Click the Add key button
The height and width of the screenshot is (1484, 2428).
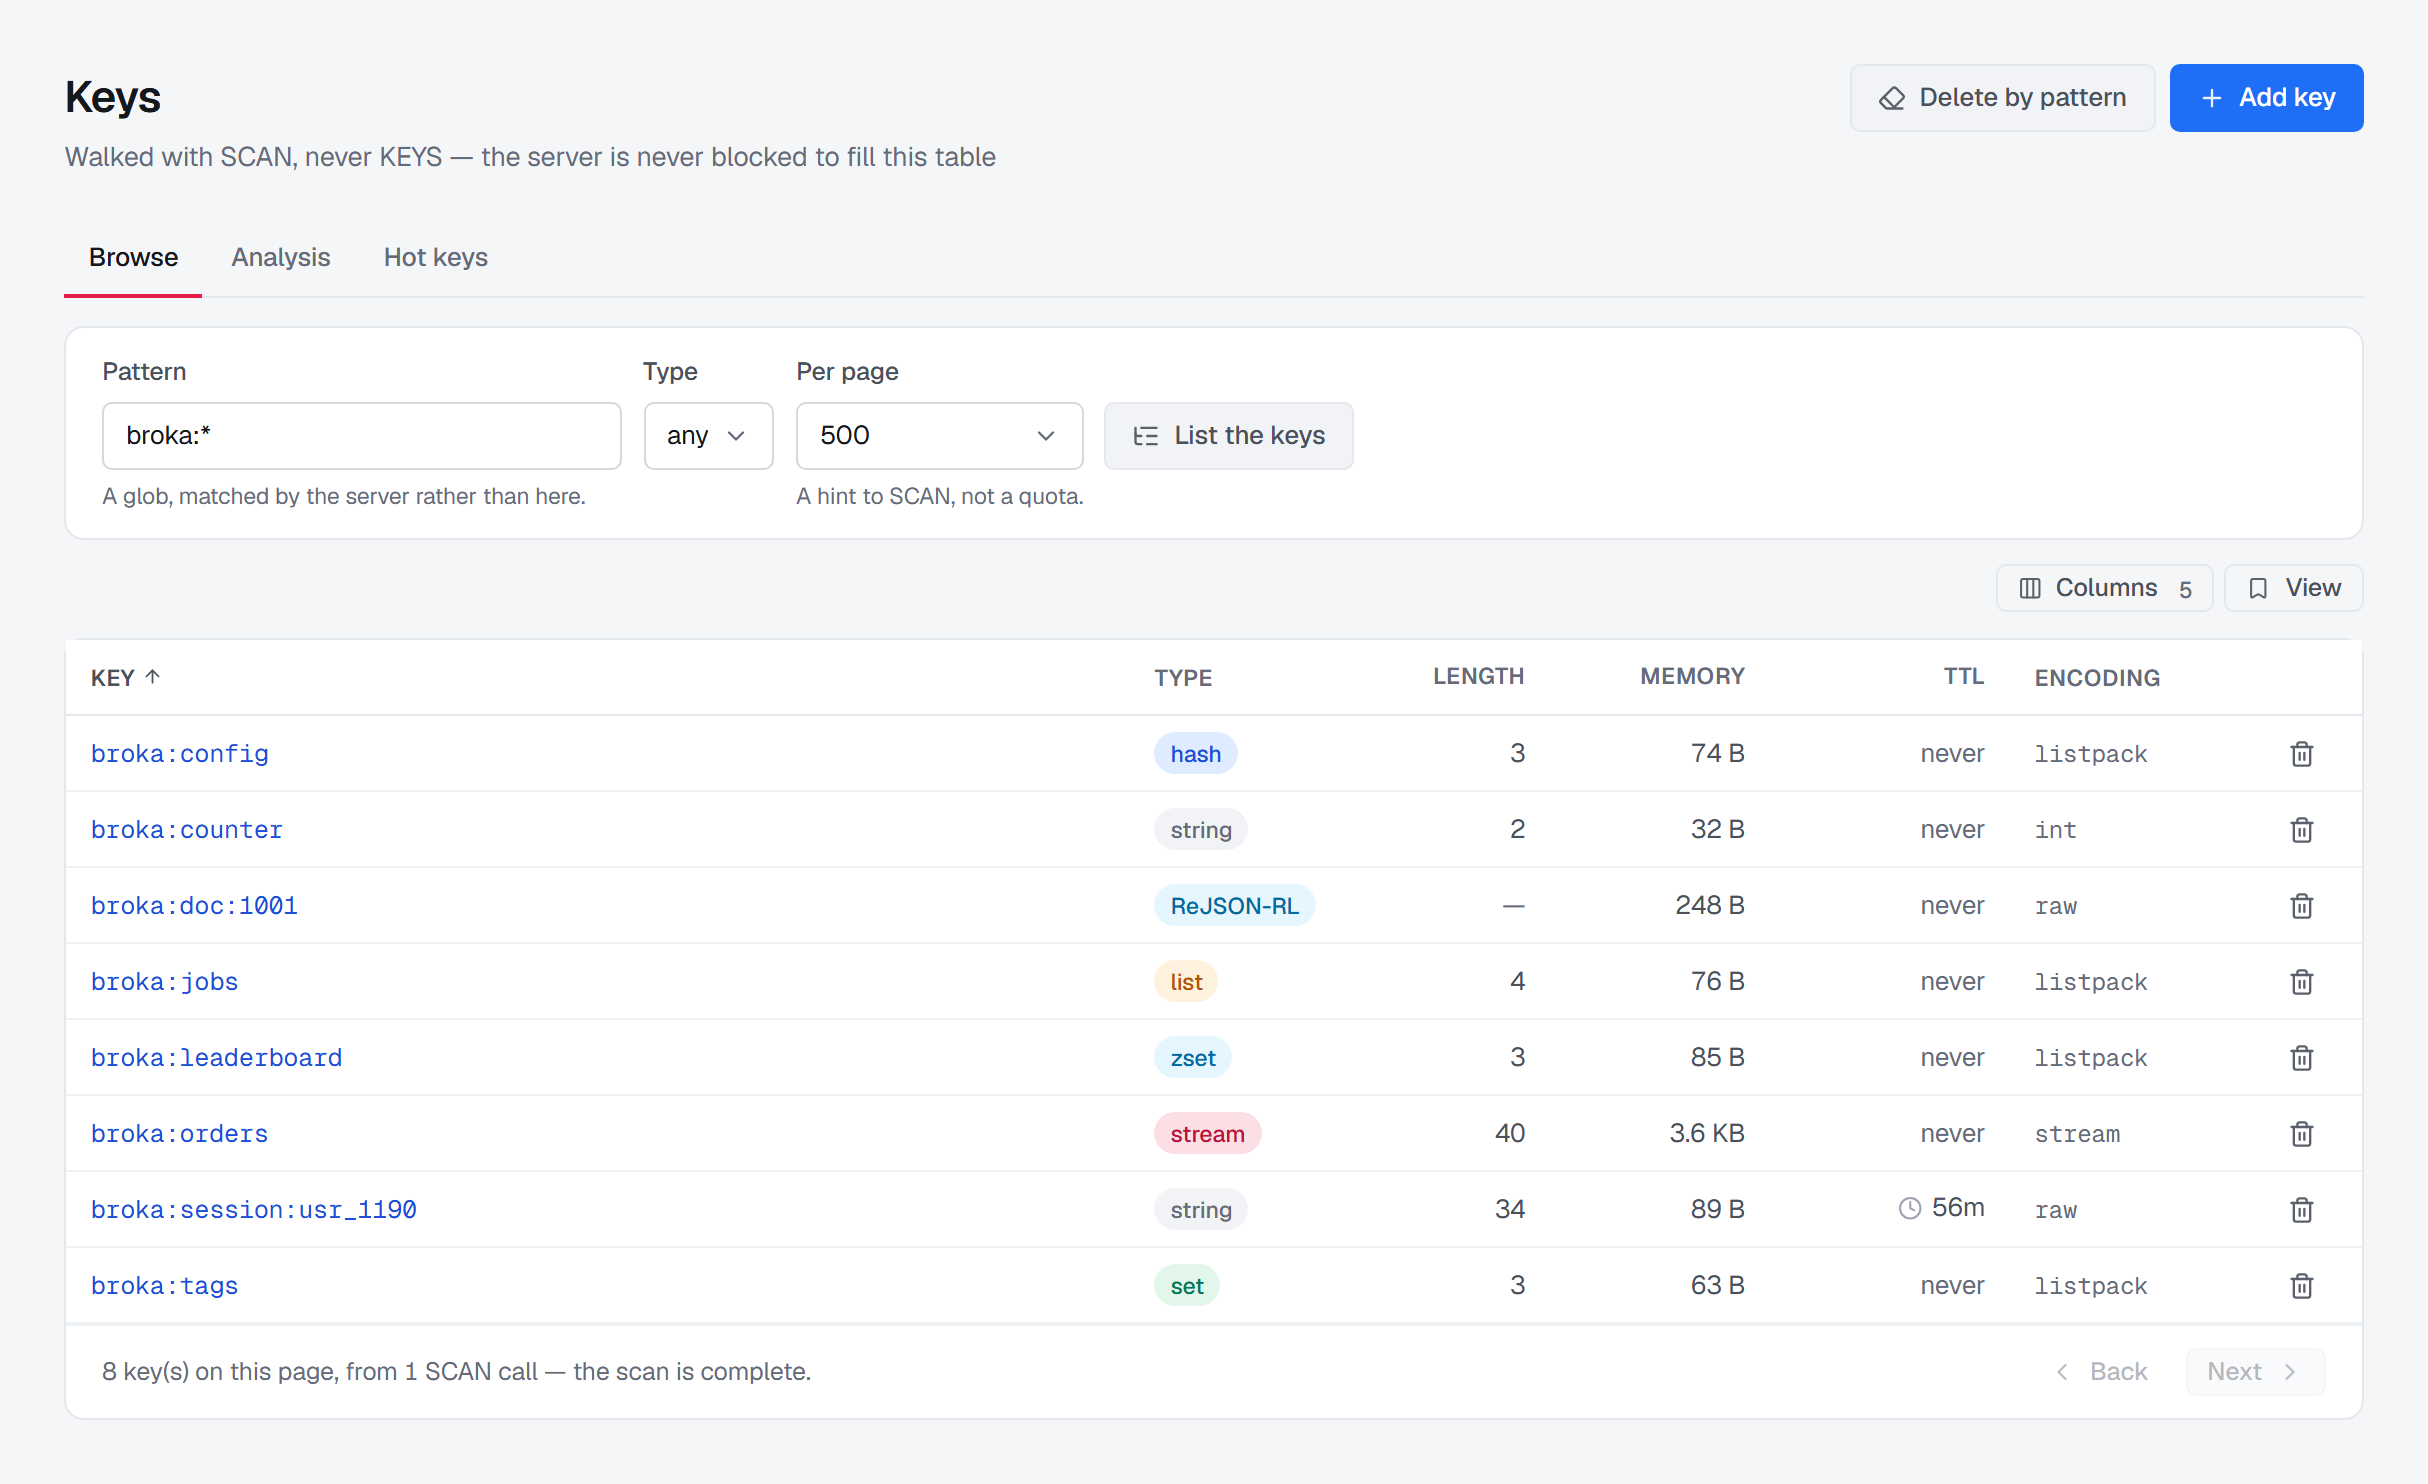2266,98
